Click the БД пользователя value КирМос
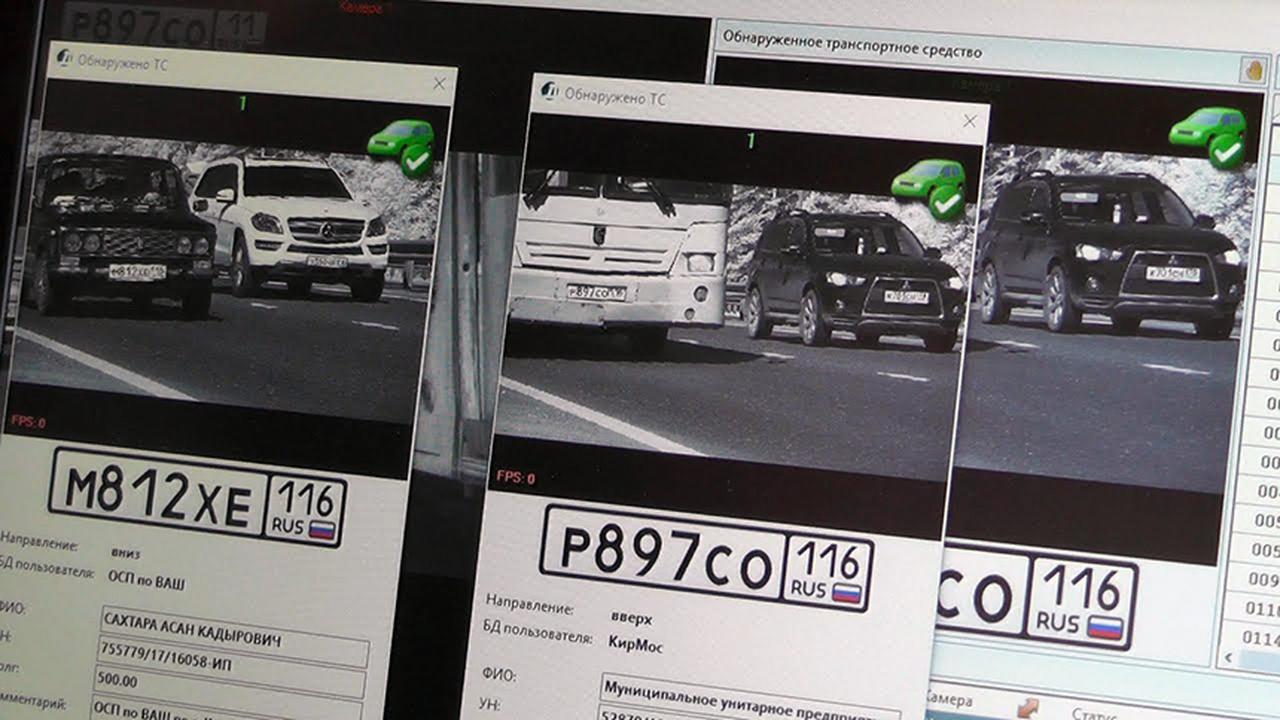Viewport: 1280px width, 720px height. tap(635, 644)
